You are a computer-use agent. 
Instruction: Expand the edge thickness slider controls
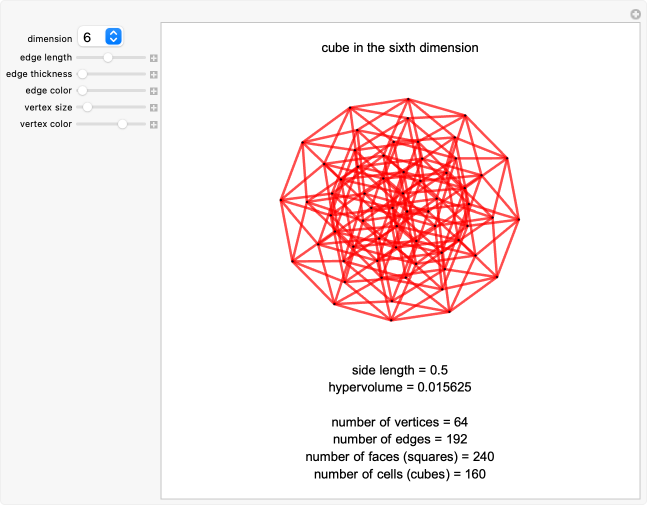154,74
